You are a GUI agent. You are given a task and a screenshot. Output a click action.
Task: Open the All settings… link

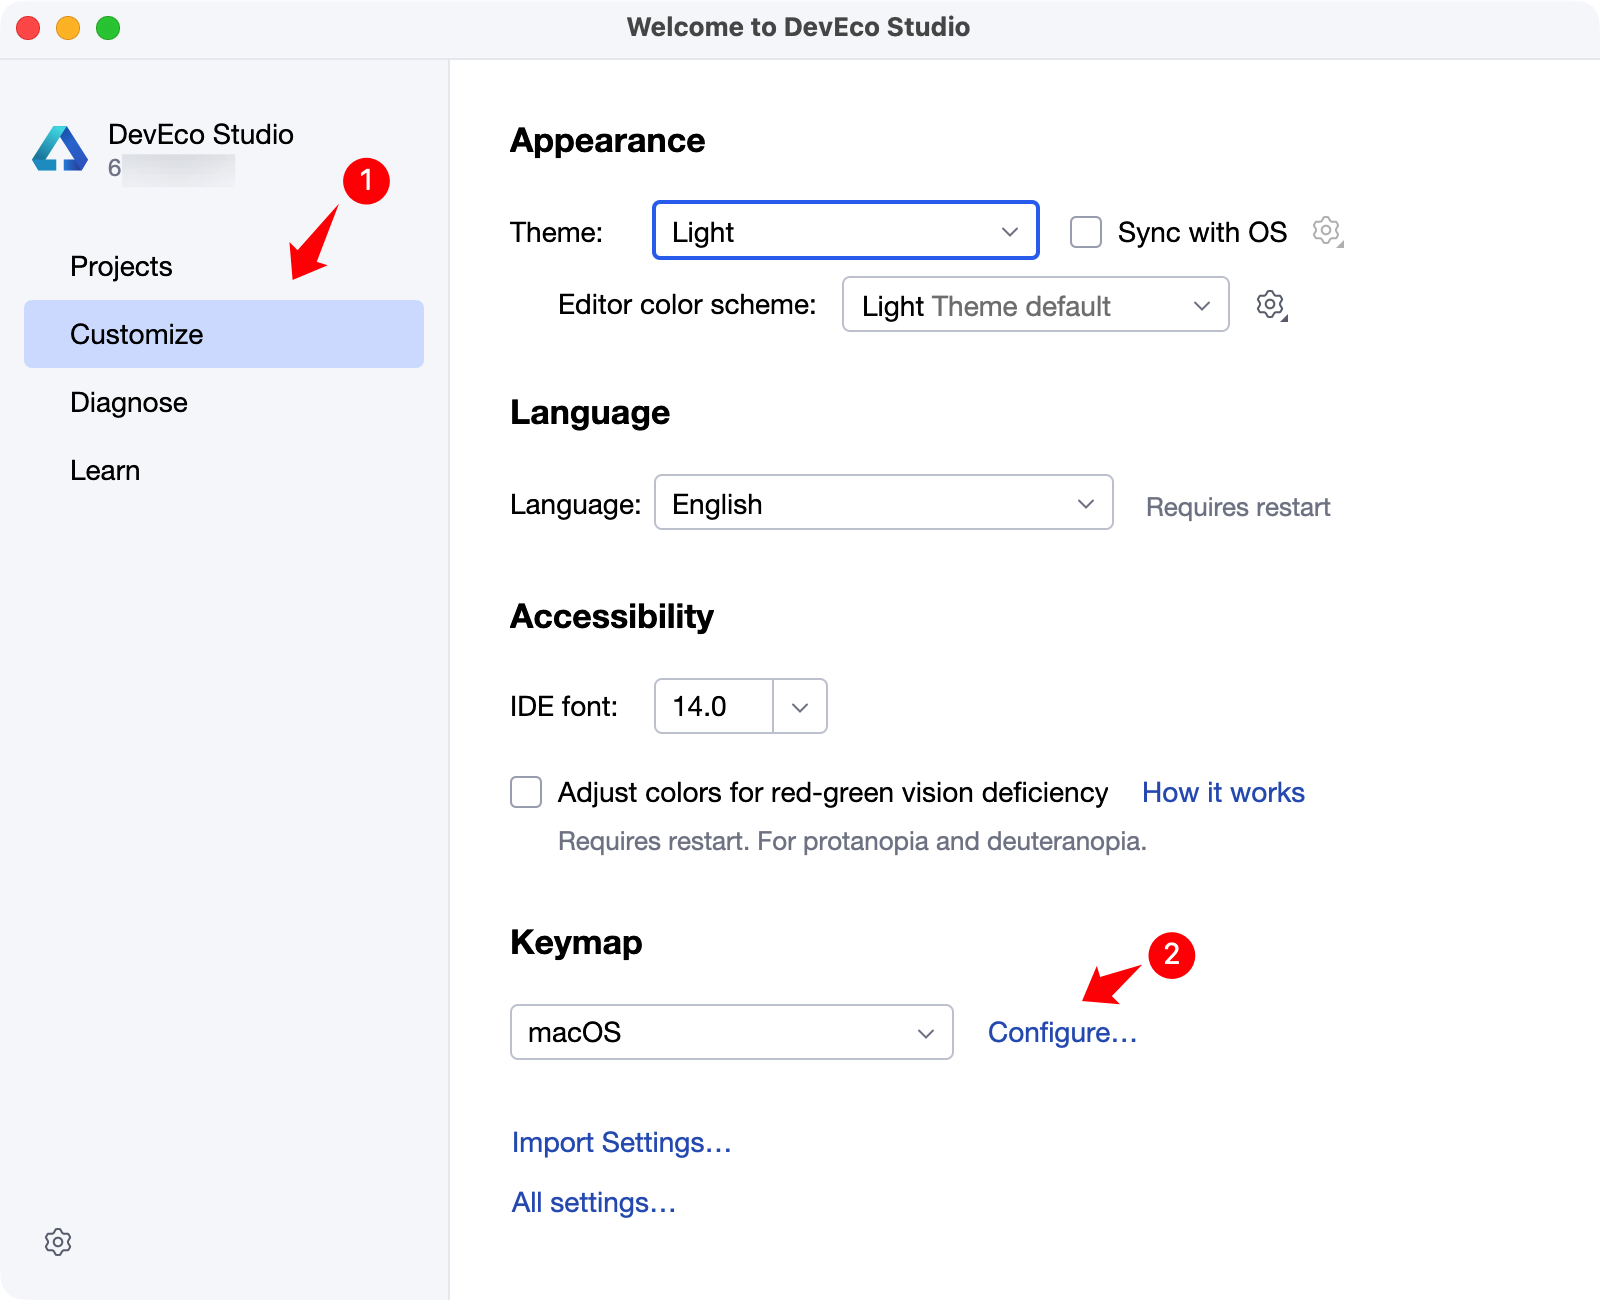pos(594,1202)
